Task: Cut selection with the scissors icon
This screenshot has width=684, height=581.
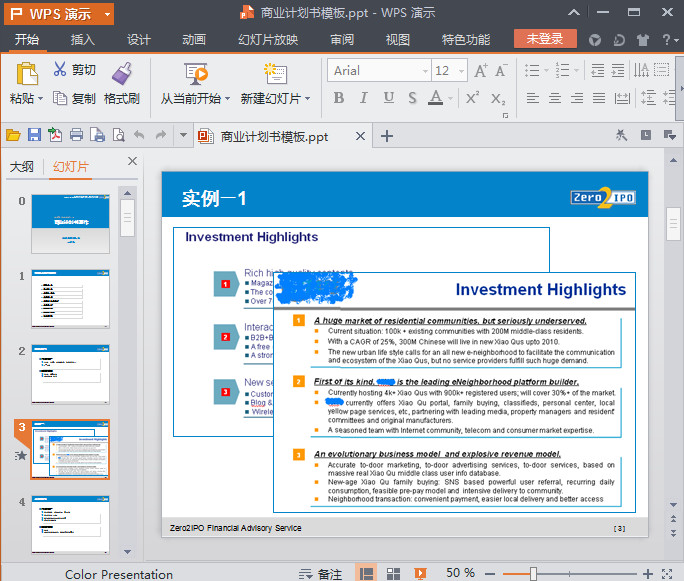Action: (60, 69)
